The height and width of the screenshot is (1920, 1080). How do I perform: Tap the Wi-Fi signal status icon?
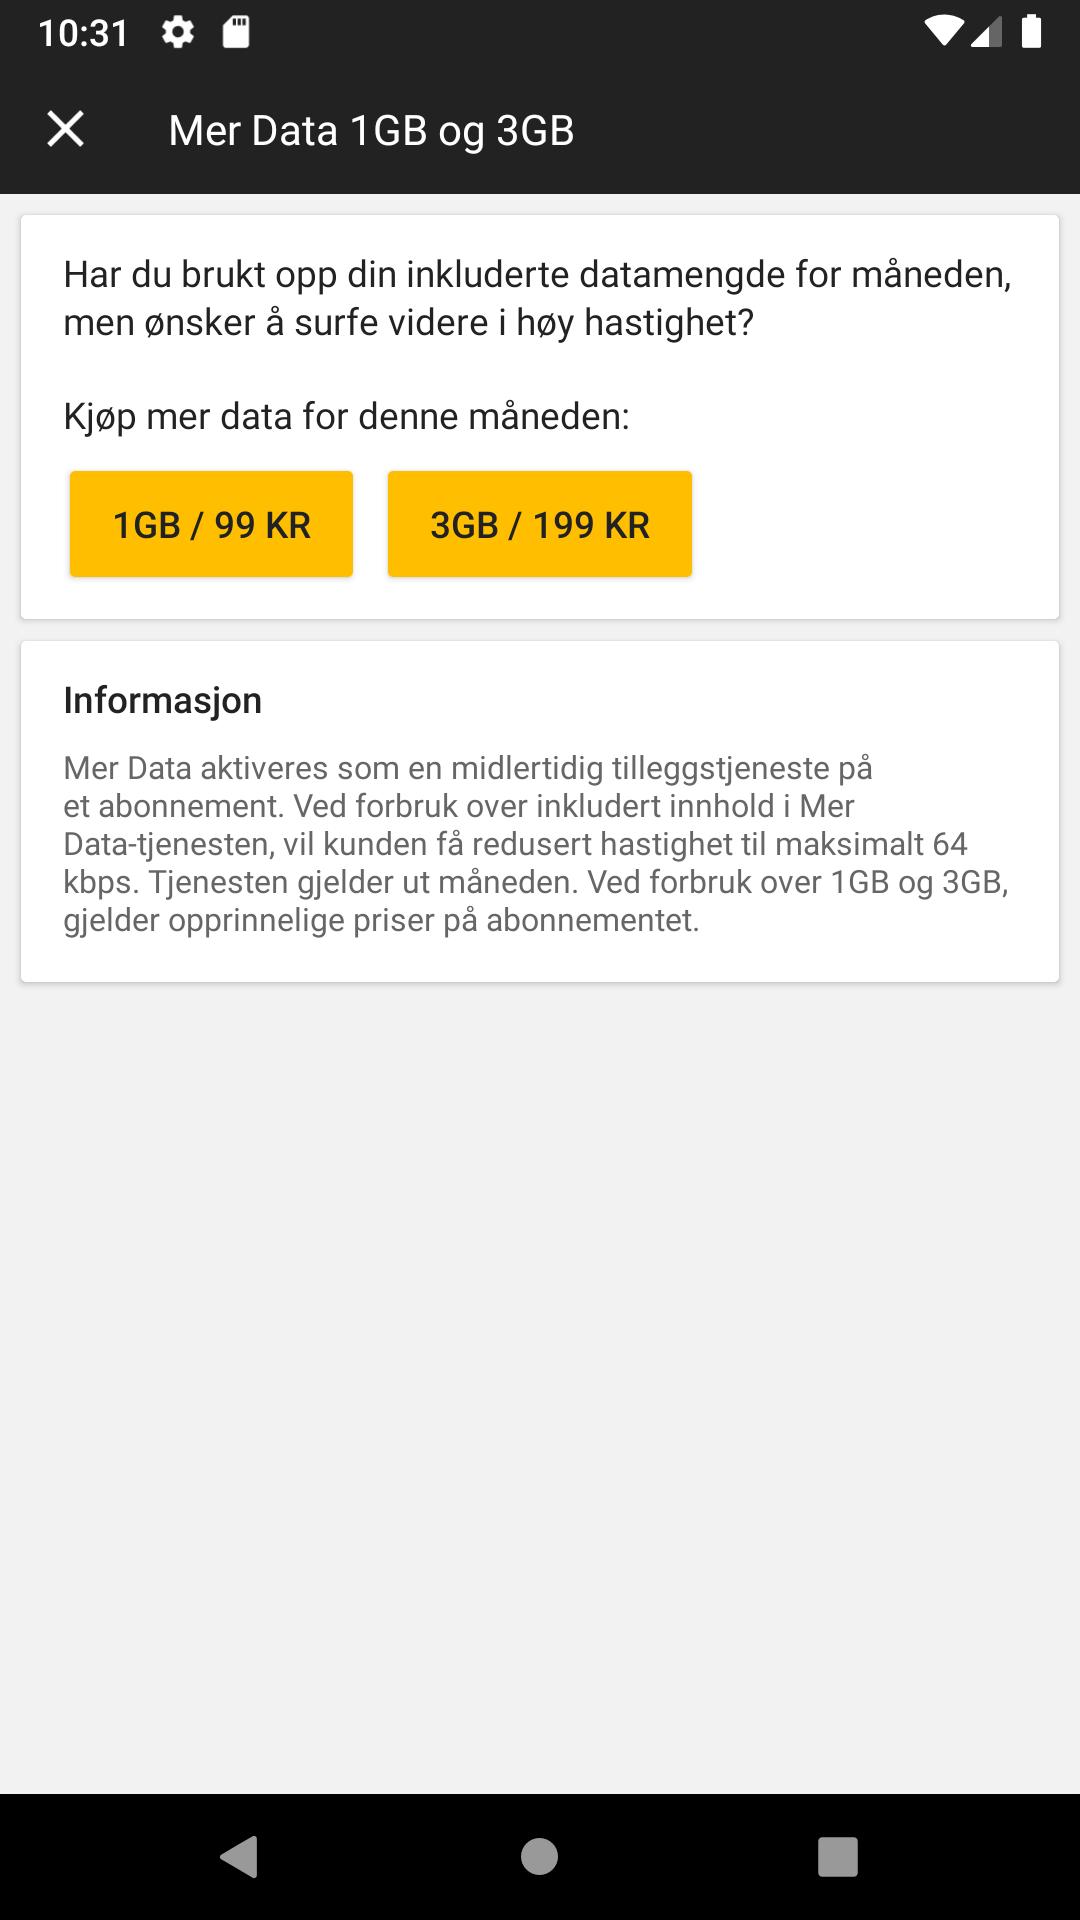coord(943,32)
